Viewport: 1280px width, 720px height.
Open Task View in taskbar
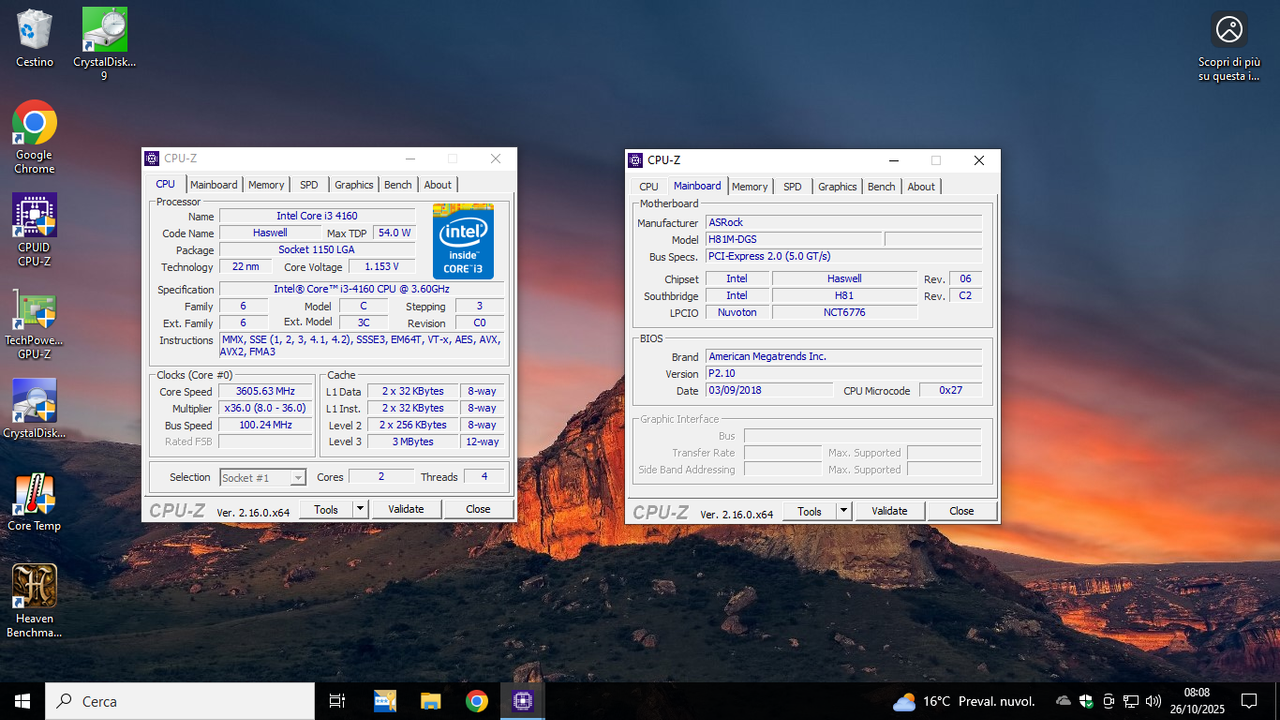[337, 701]
